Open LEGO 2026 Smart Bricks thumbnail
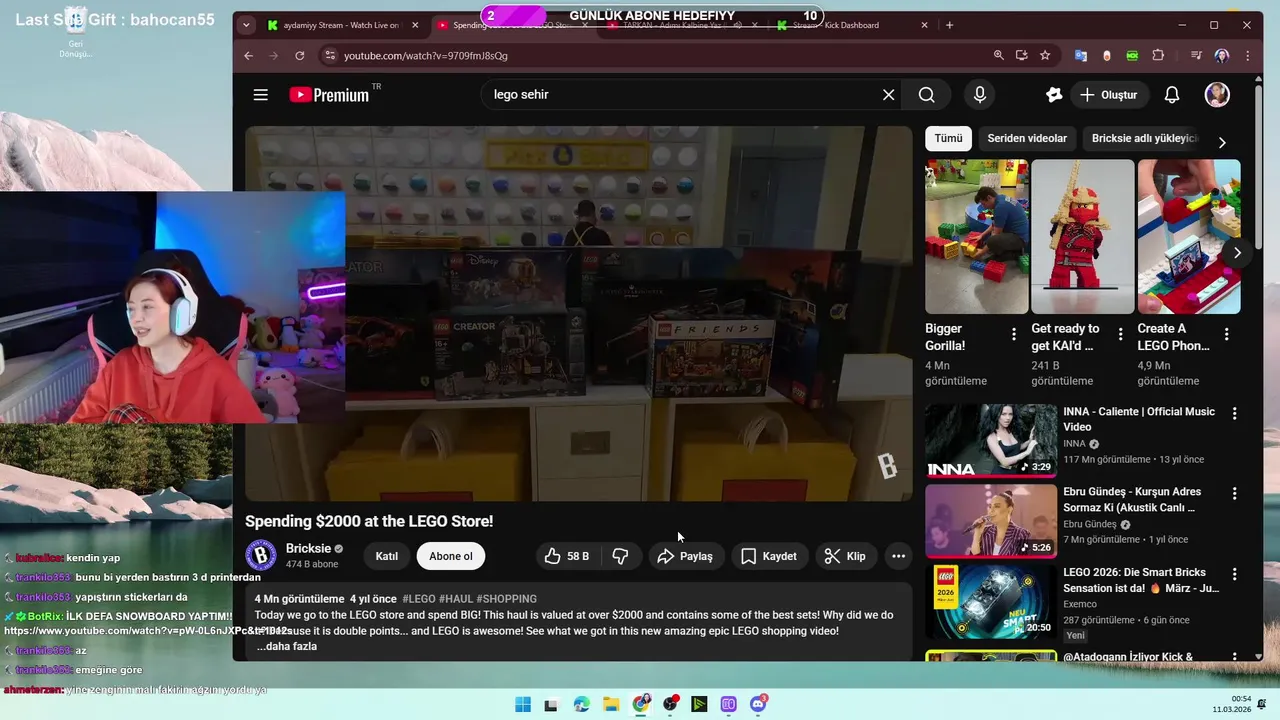Viewport: 1280px width, 720px height. tap(991, 602)
